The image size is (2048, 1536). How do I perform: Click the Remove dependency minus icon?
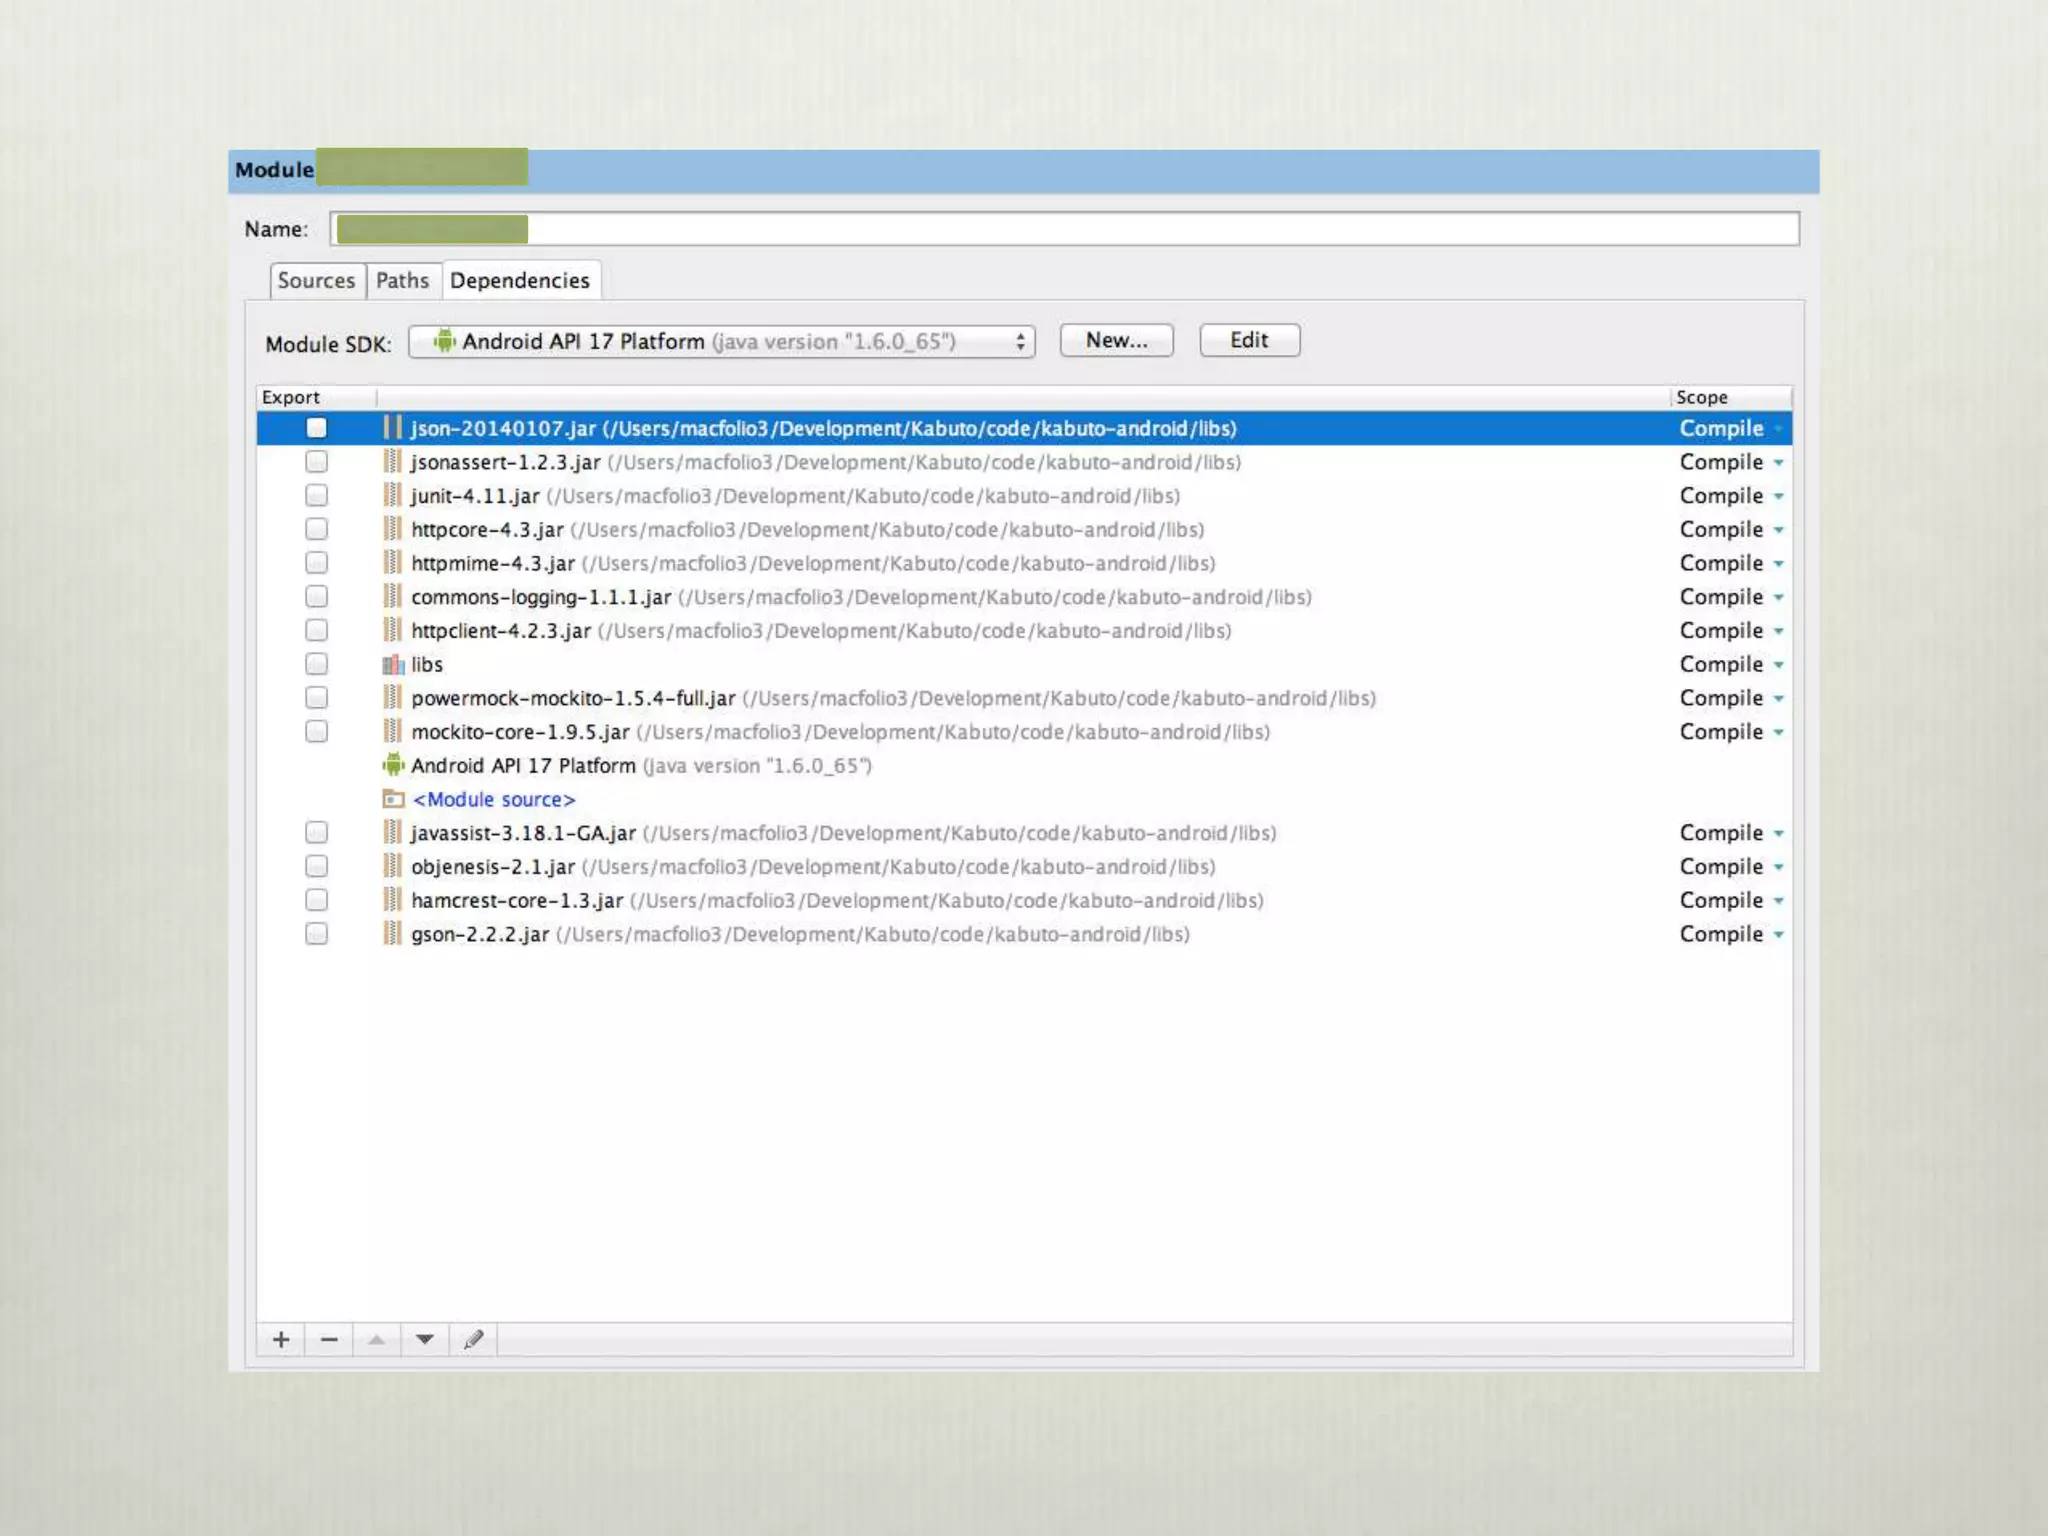(x=329, y=1339)
